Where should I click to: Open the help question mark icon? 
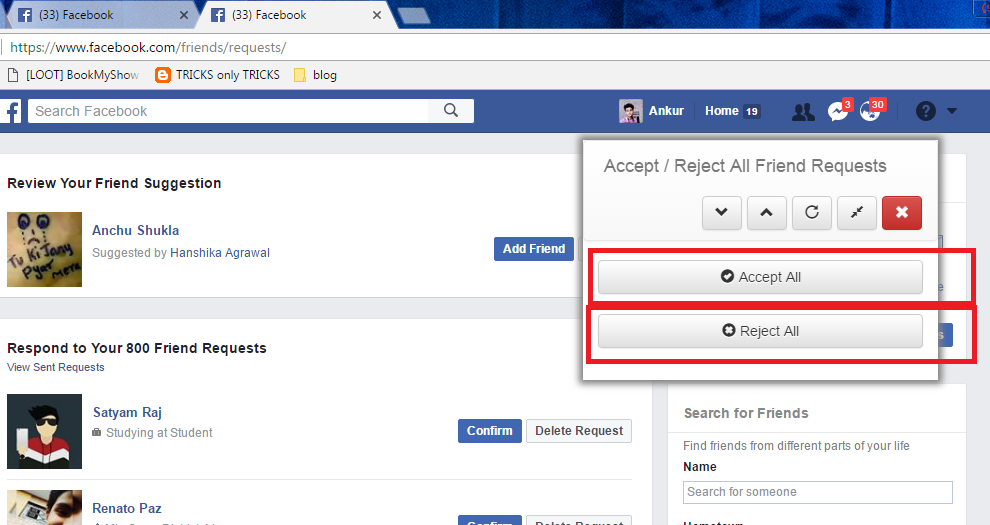coord(926,111)
